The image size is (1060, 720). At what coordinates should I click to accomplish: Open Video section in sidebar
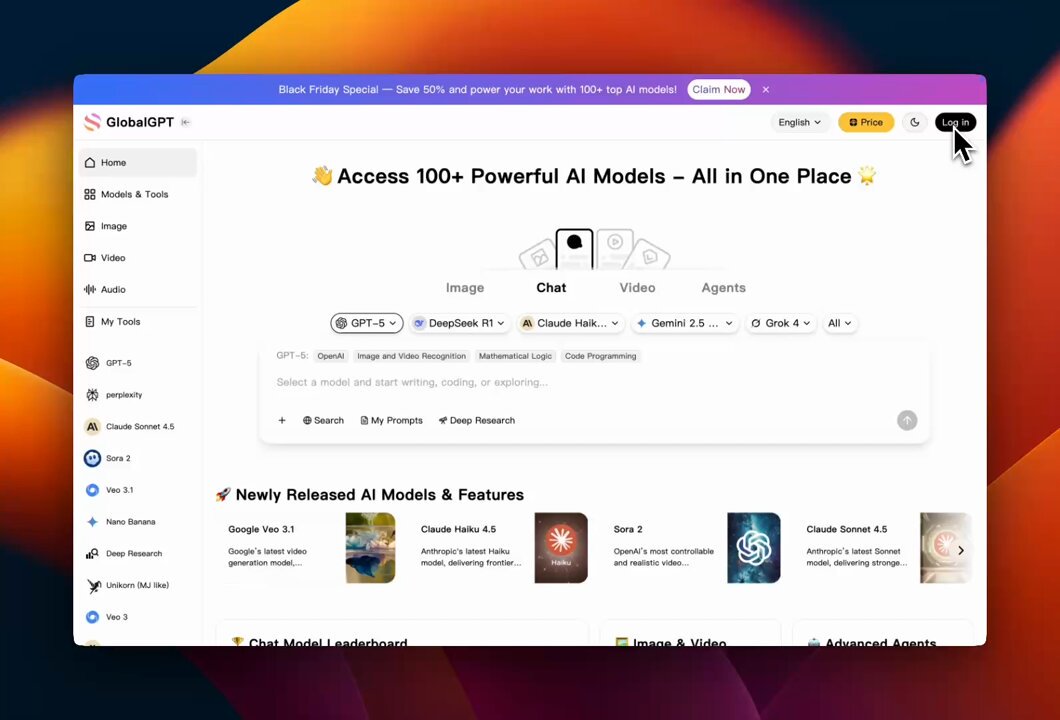[x=138, y=258]
